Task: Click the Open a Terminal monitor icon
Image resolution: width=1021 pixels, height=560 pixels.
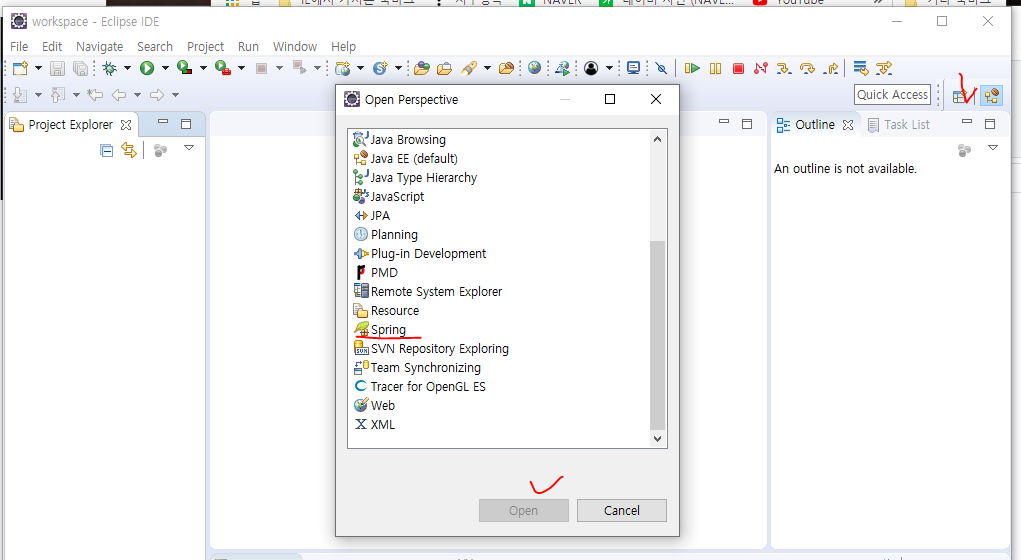Action: pyautogui.click(x=633, y=68)
